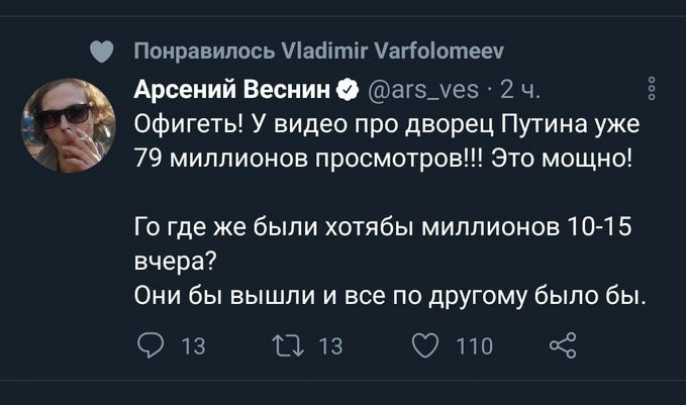
Task: Click the small heart icon beside Понравилось
Action: (x=97, y=51)
